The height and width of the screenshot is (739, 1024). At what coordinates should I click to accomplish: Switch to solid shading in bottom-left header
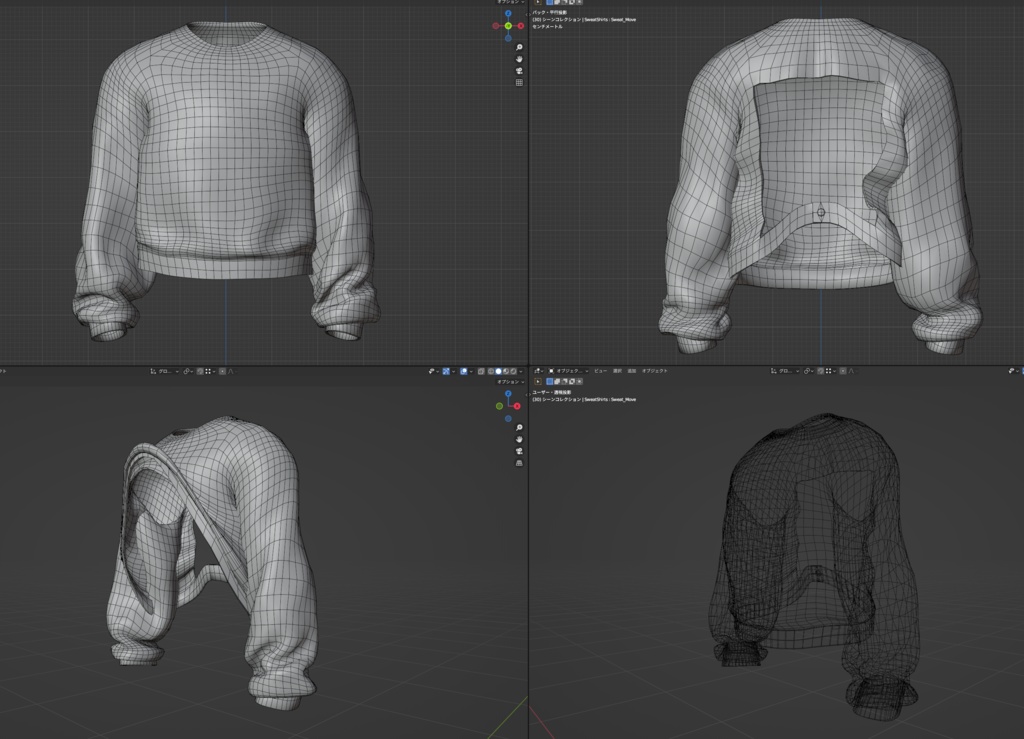[x=498, y=371]
